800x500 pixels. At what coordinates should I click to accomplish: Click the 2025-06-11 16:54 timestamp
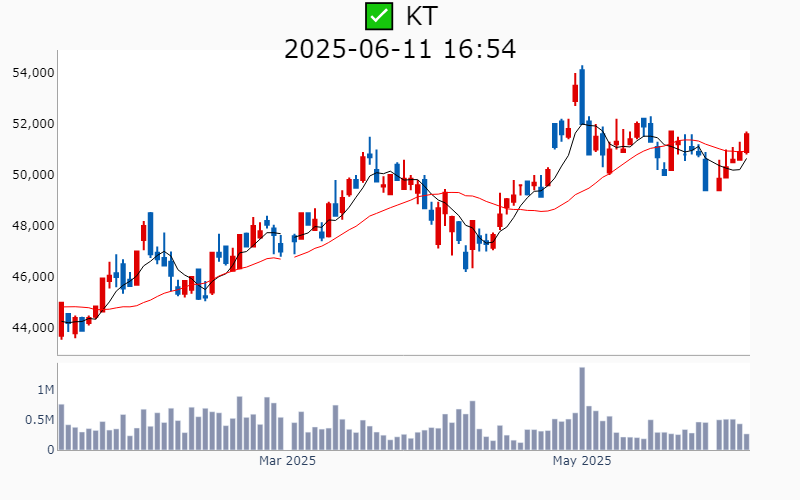[400, 49]
